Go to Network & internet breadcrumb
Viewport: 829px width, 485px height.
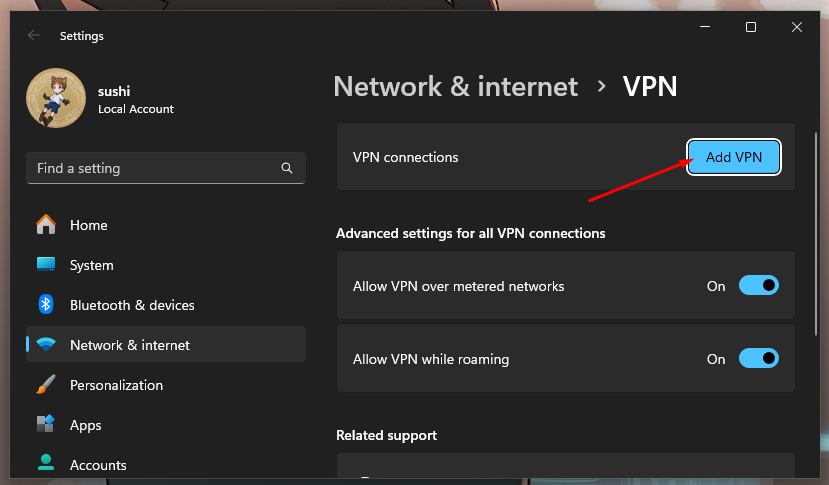(455, 87)
